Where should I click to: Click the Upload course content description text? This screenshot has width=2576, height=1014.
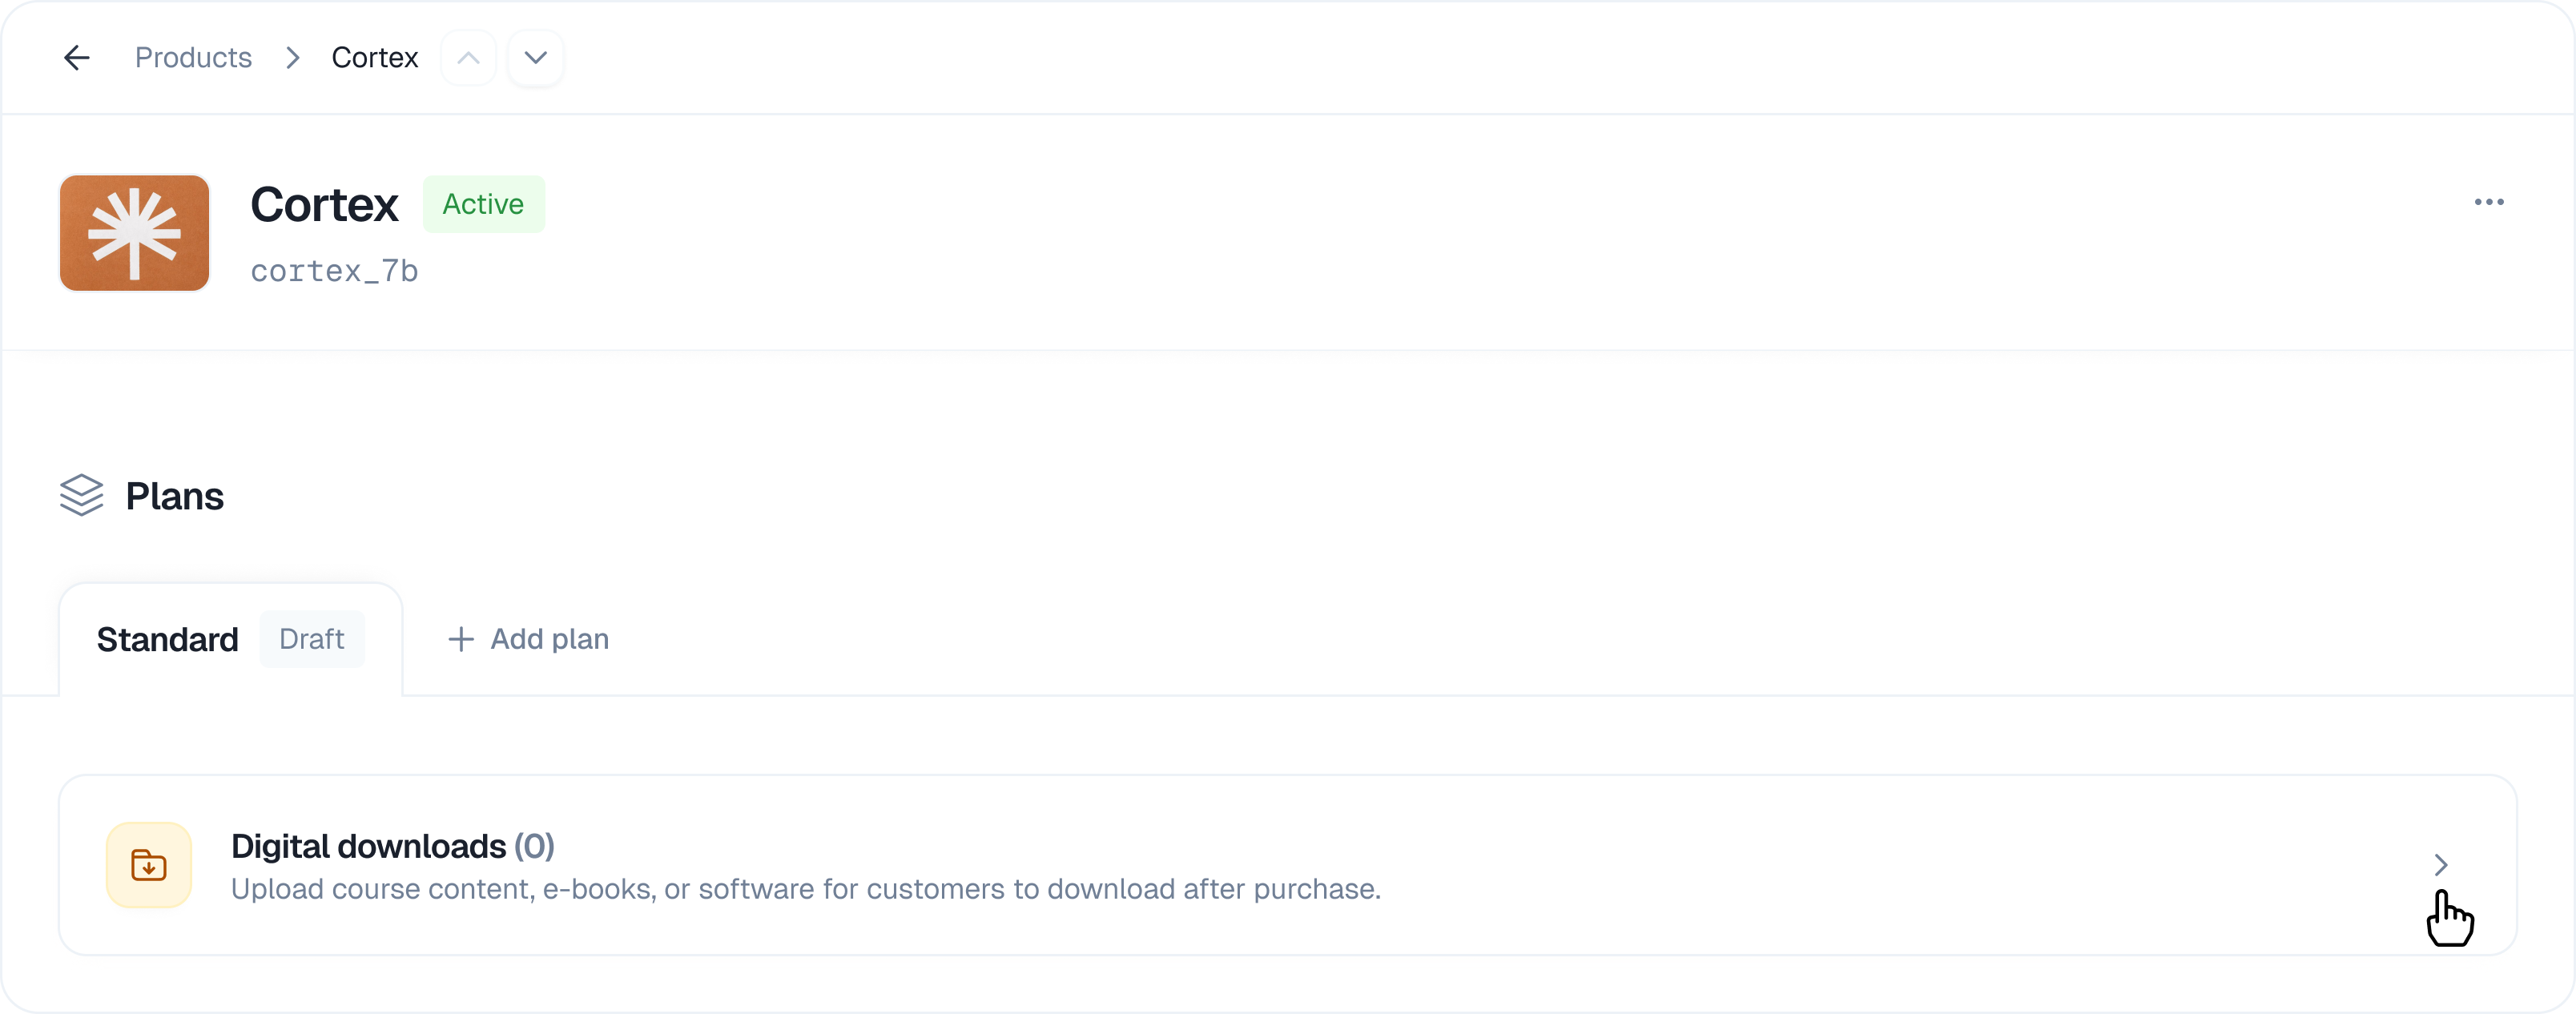[x=805, y=890]
